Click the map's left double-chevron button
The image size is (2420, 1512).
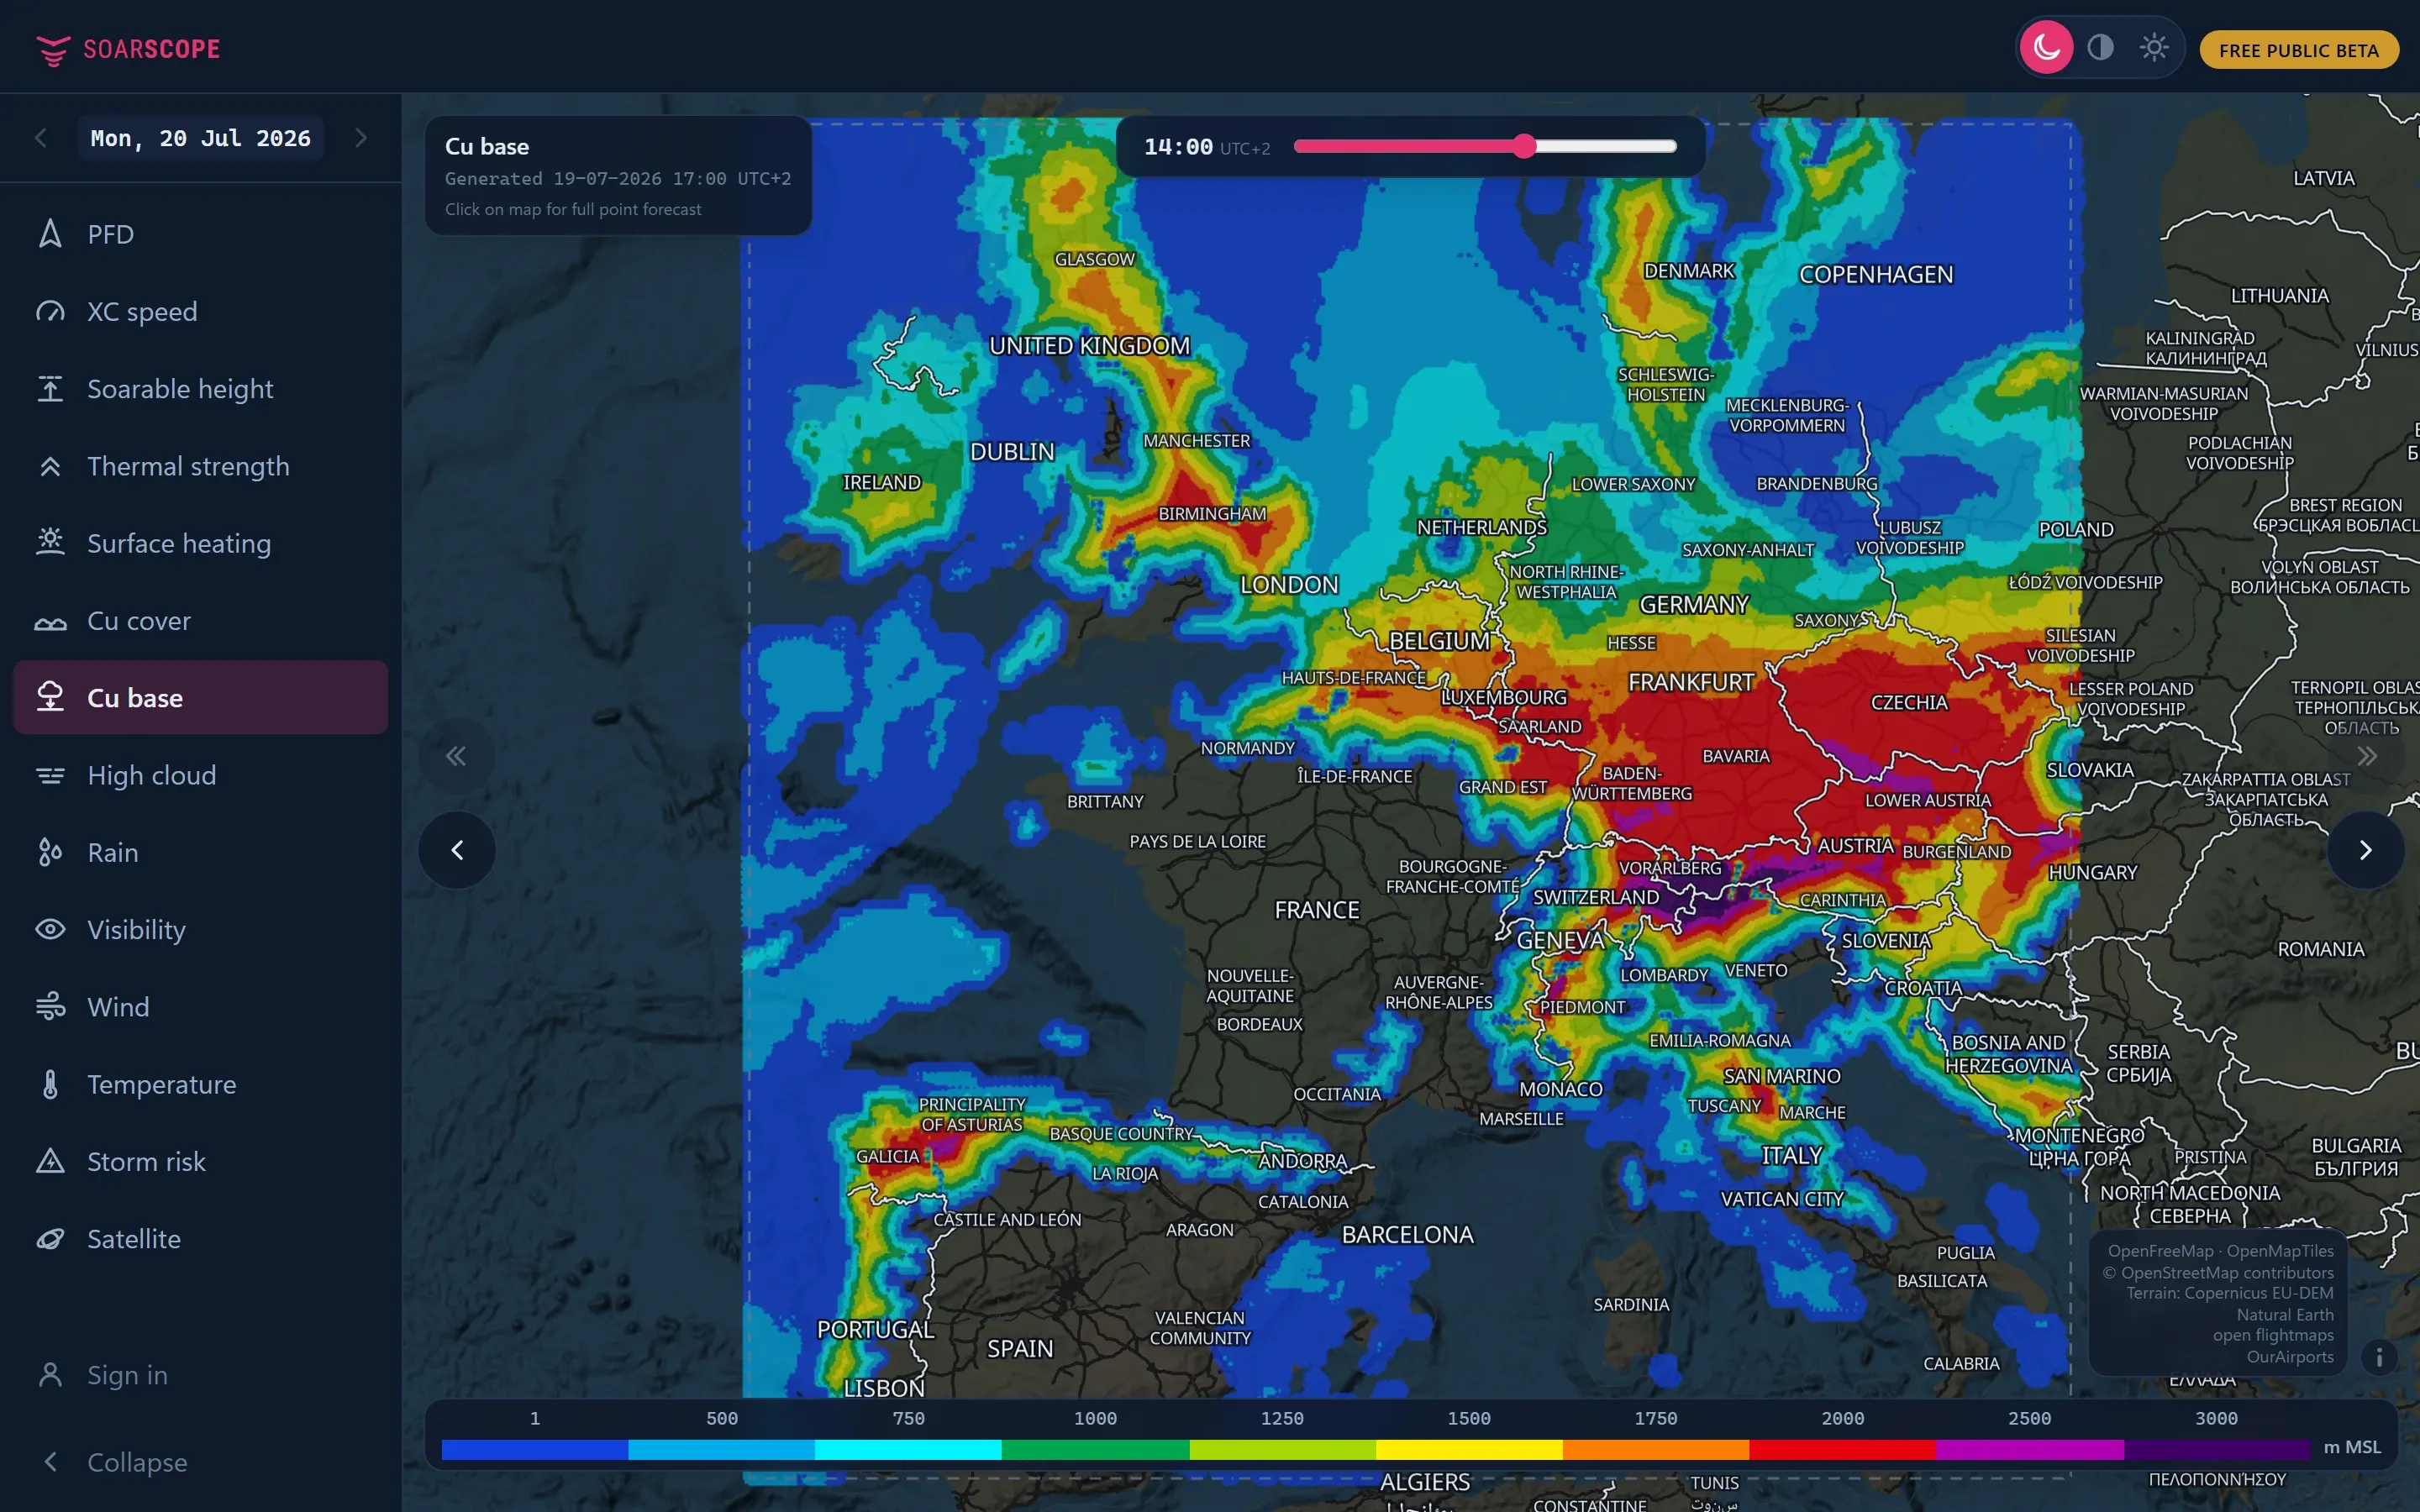pos(456,756)
